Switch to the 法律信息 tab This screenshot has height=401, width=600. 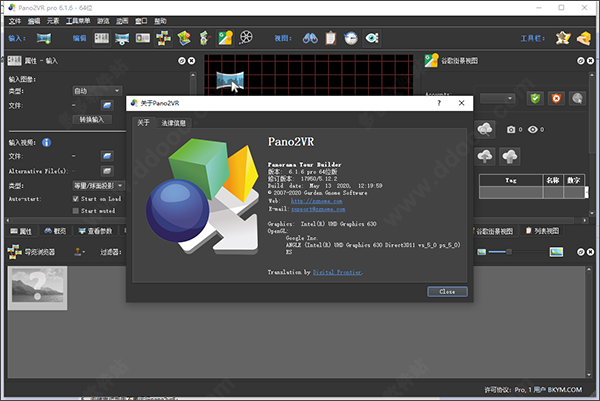173,122
